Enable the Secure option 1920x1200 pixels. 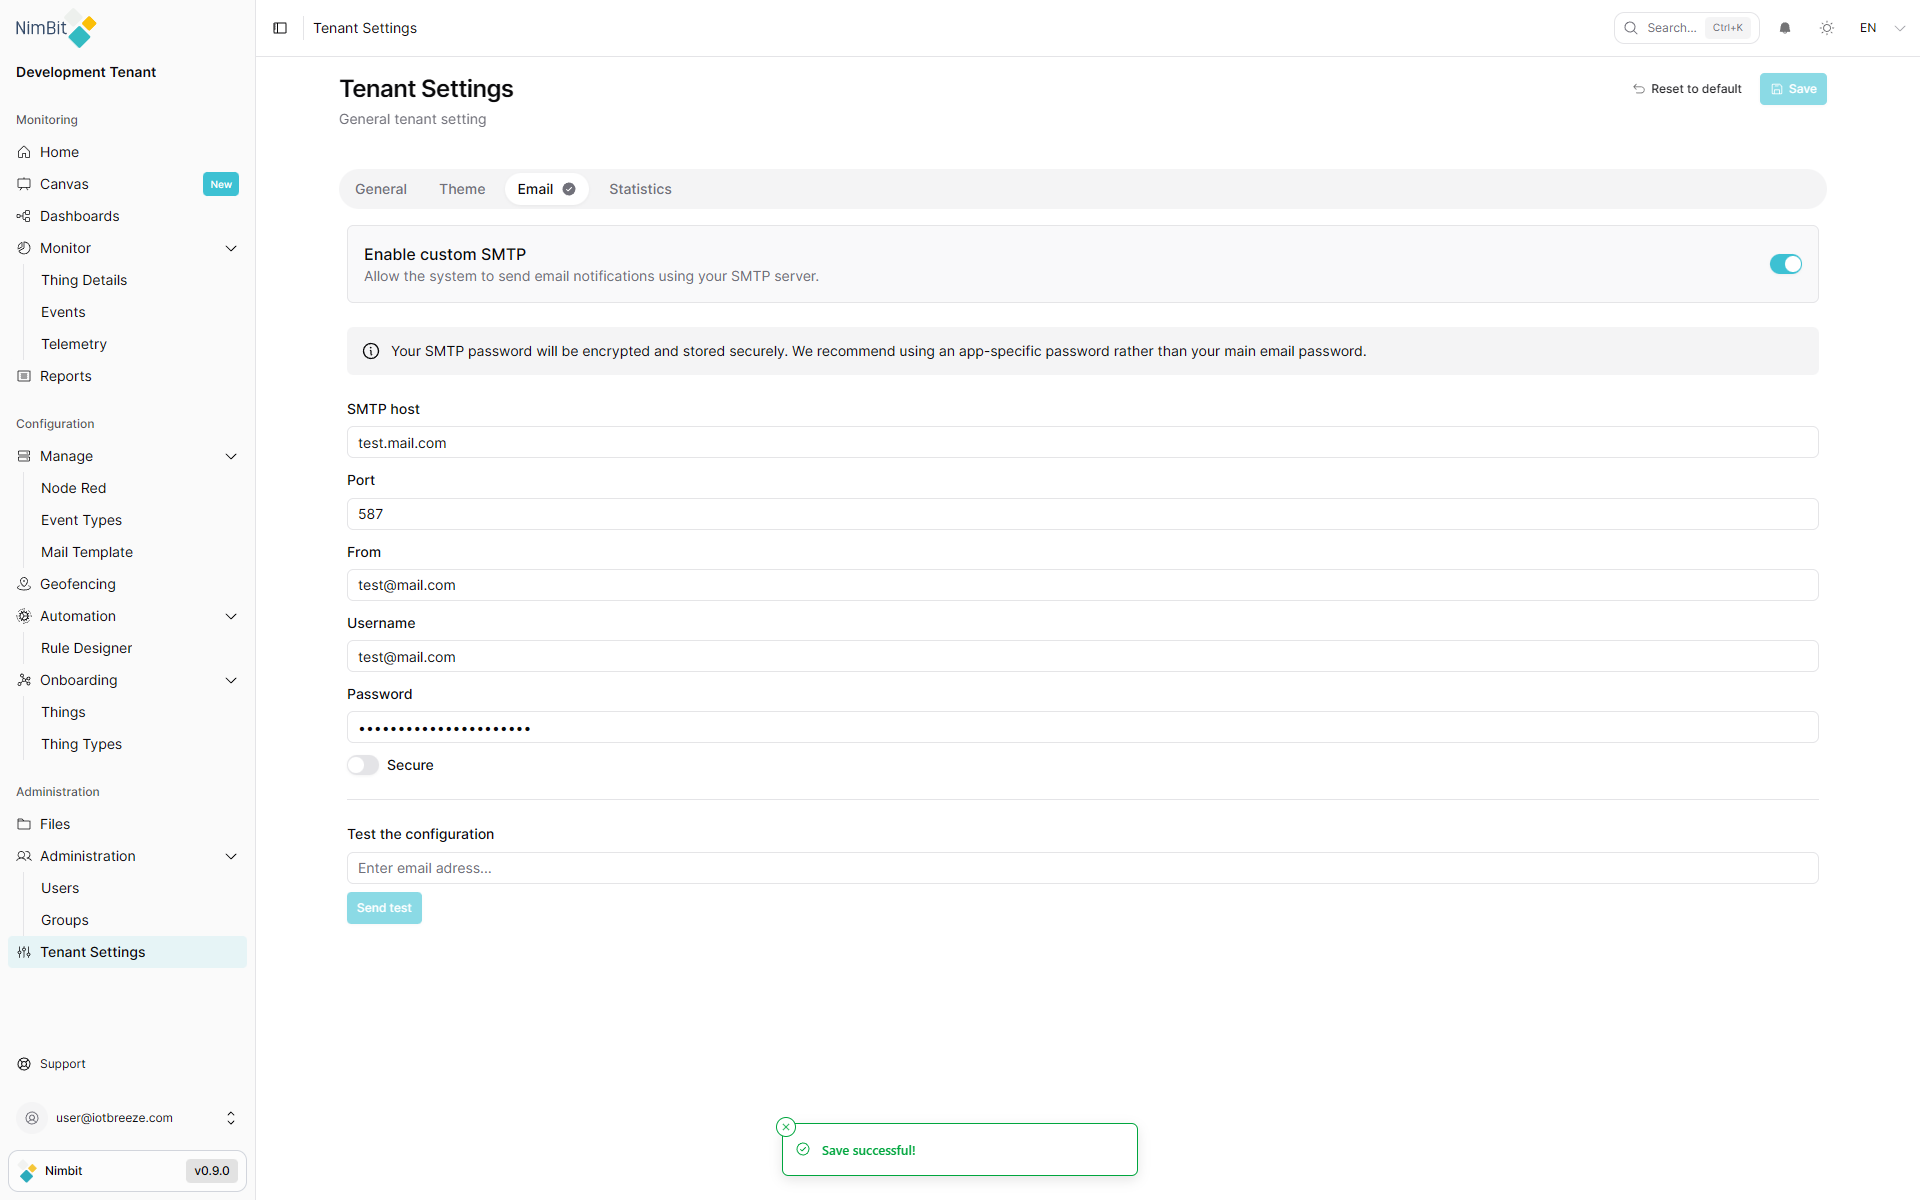tap(362, 764)
